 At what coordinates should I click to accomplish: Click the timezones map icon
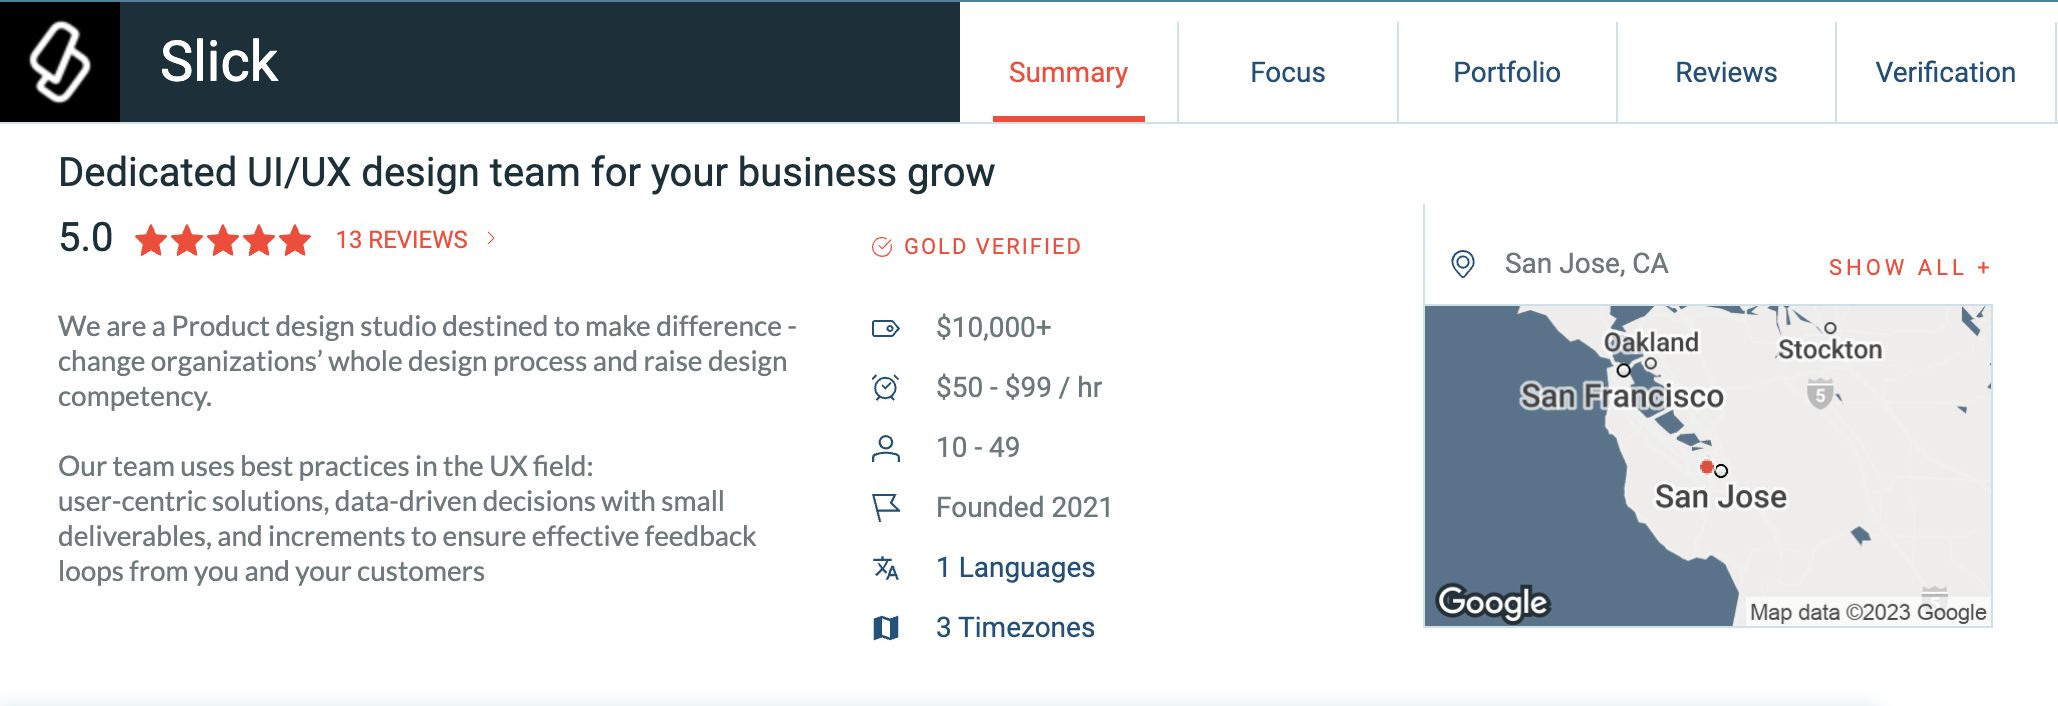click(886, 628)
